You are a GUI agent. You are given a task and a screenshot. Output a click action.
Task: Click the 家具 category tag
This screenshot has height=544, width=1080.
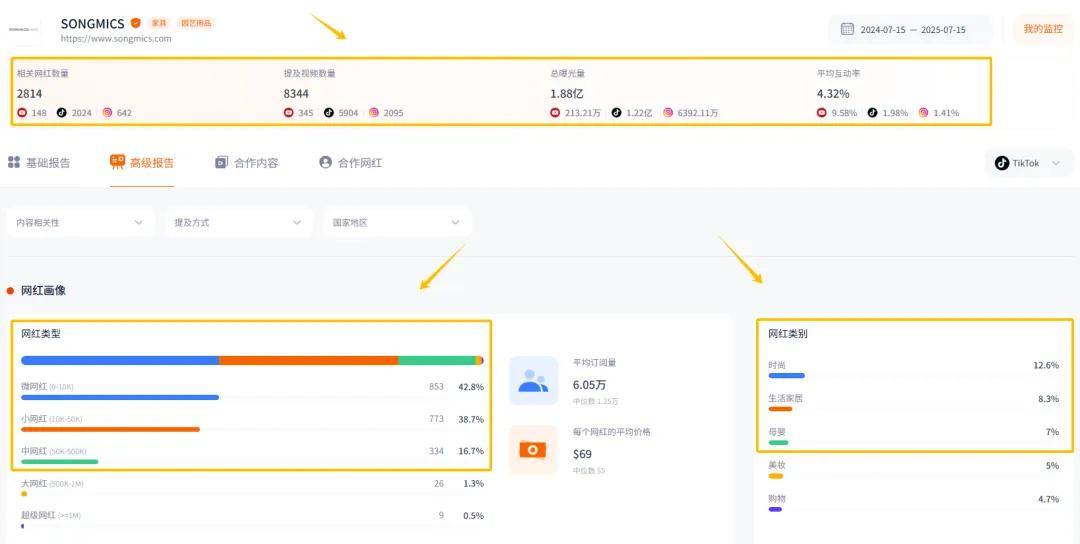tap(159, 23)
